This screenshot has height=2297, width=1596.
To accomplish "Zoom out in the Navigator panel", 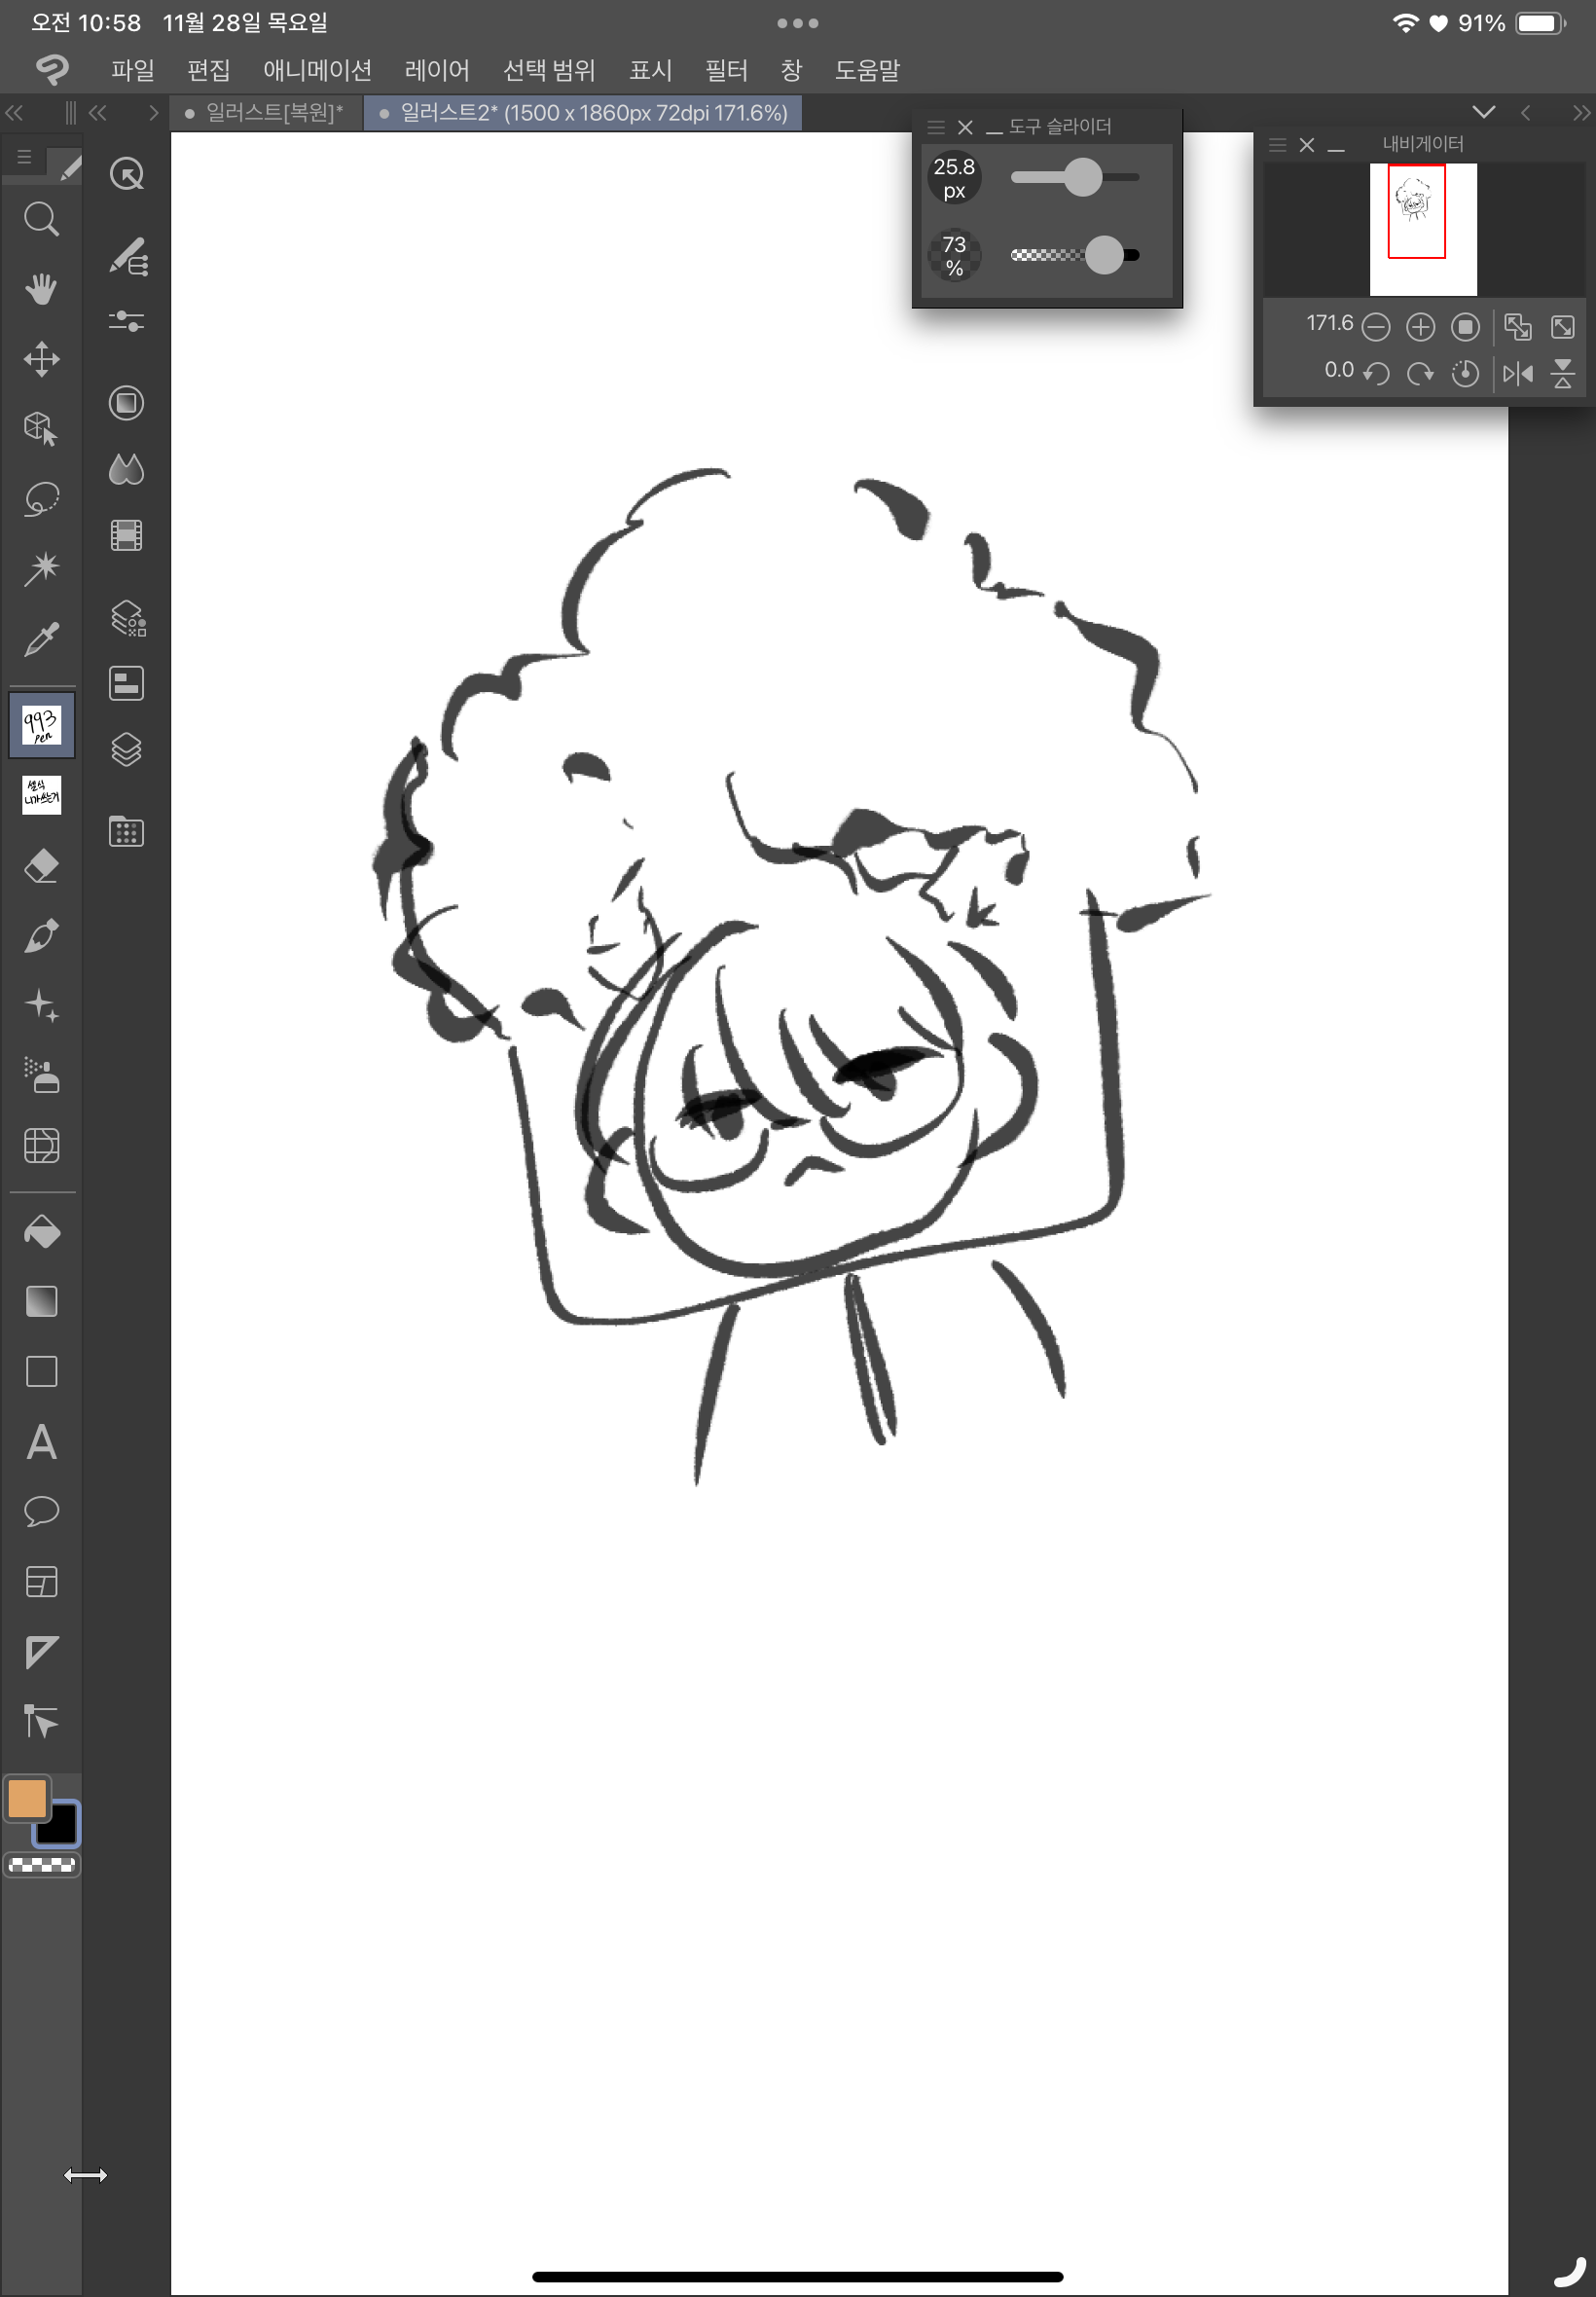I will tap(1376, 326).
